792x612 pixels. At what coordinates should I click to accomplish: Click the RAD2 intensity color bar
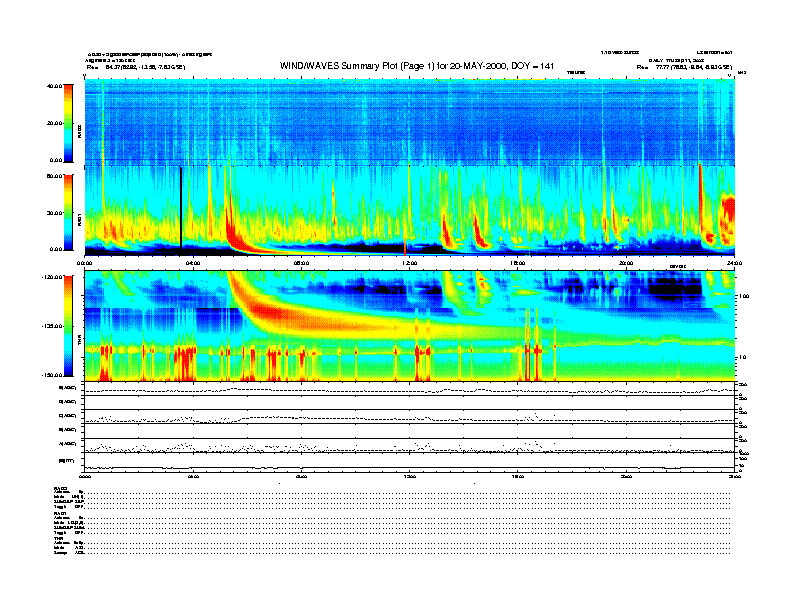click(x=68, y=123)
